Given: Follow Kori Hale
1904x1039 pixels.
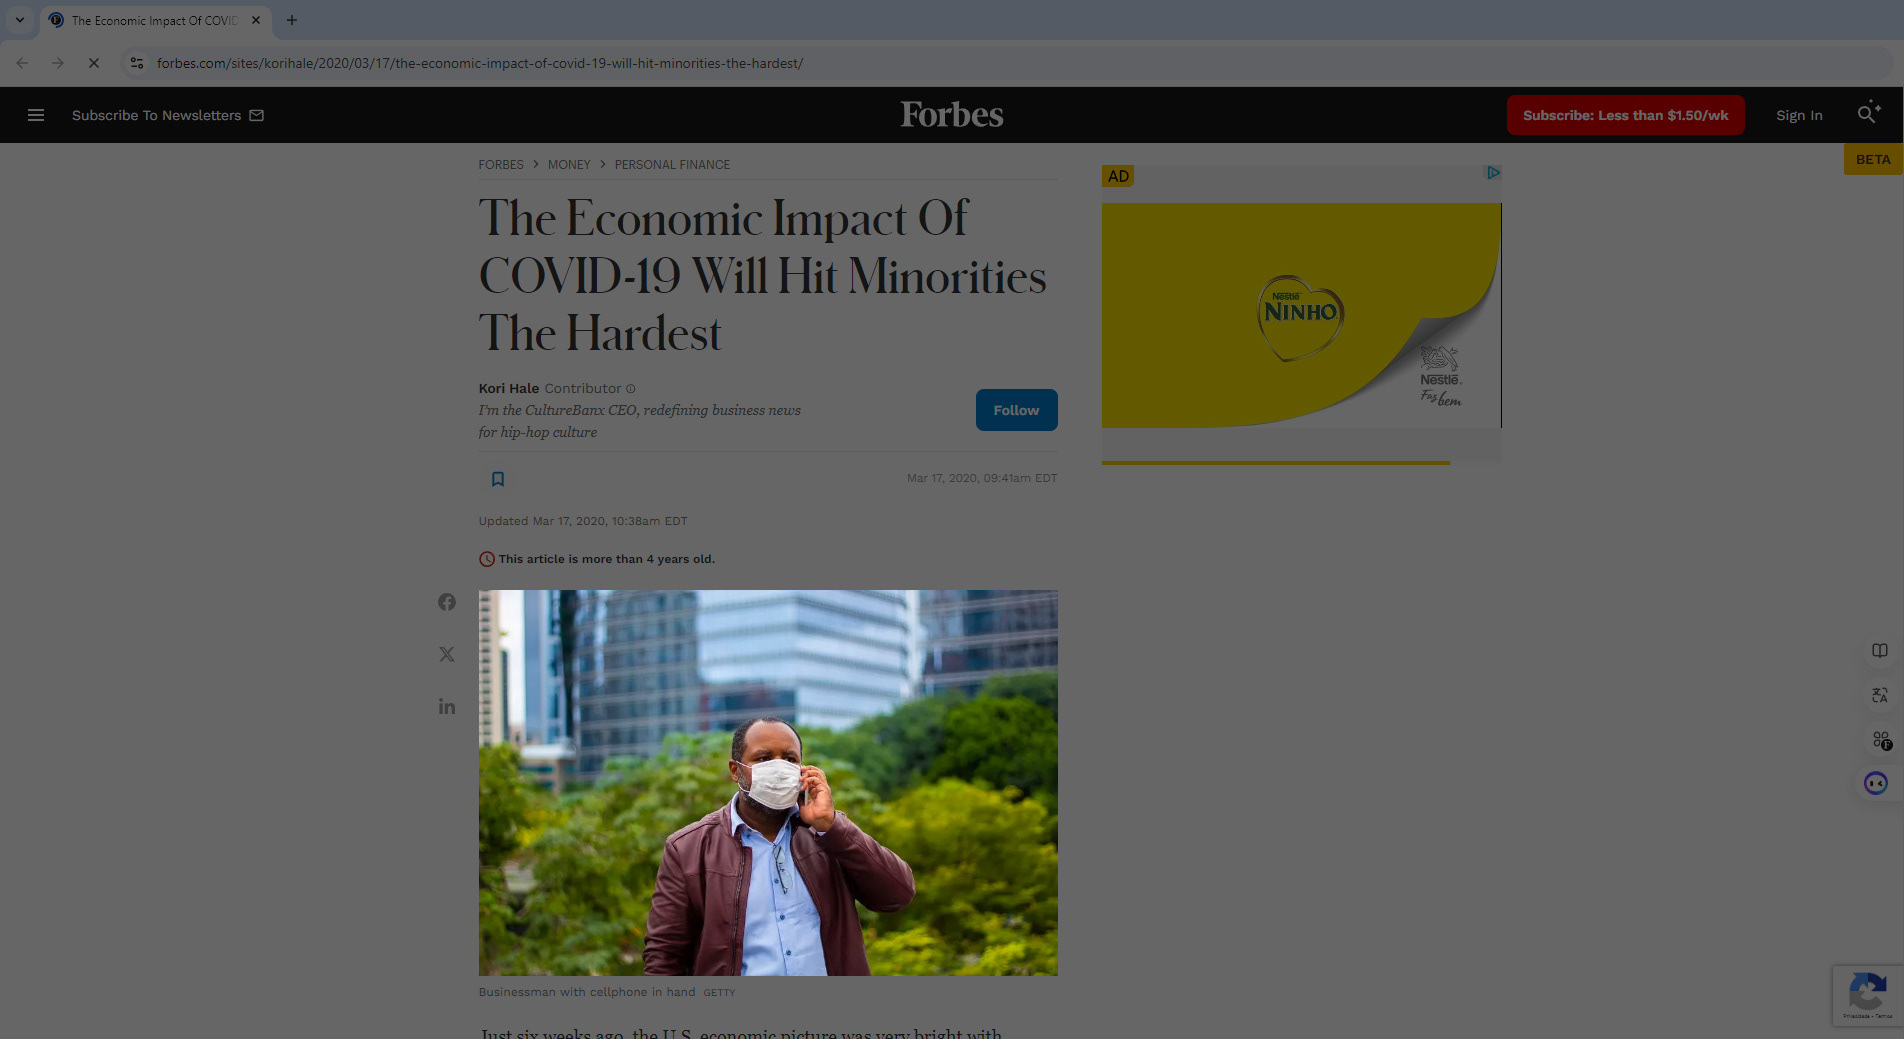Looking at the screenshot, I should [1016, 410].
